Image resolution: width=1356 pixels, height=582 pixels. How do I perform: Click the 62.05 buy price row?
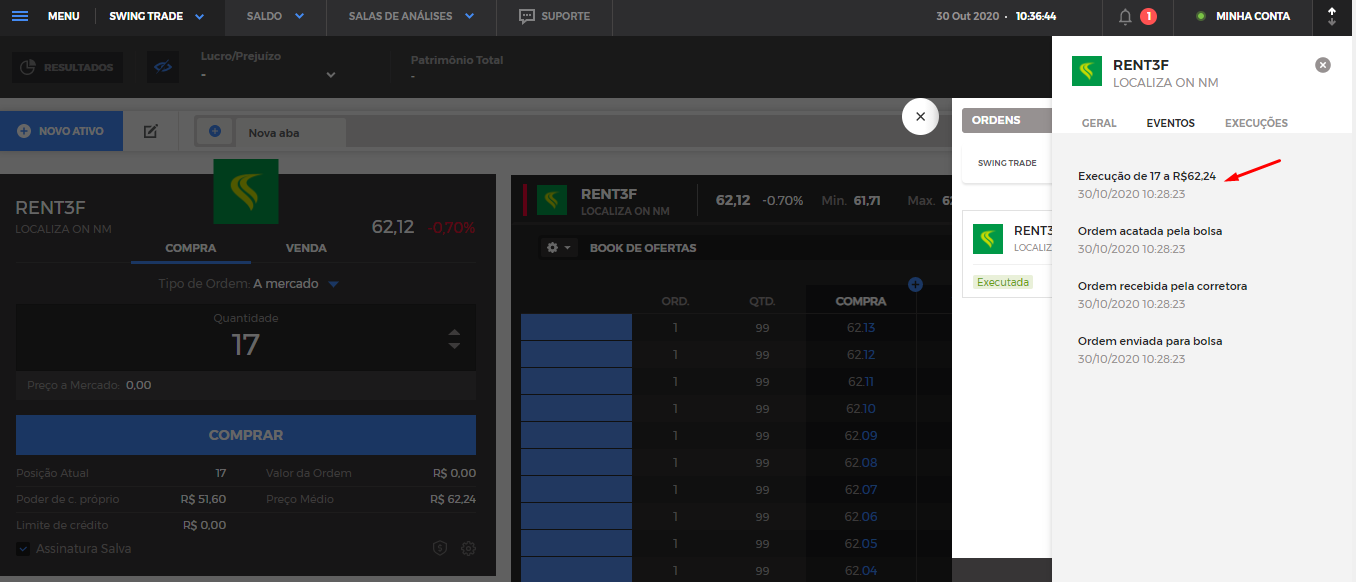[860, 544]
